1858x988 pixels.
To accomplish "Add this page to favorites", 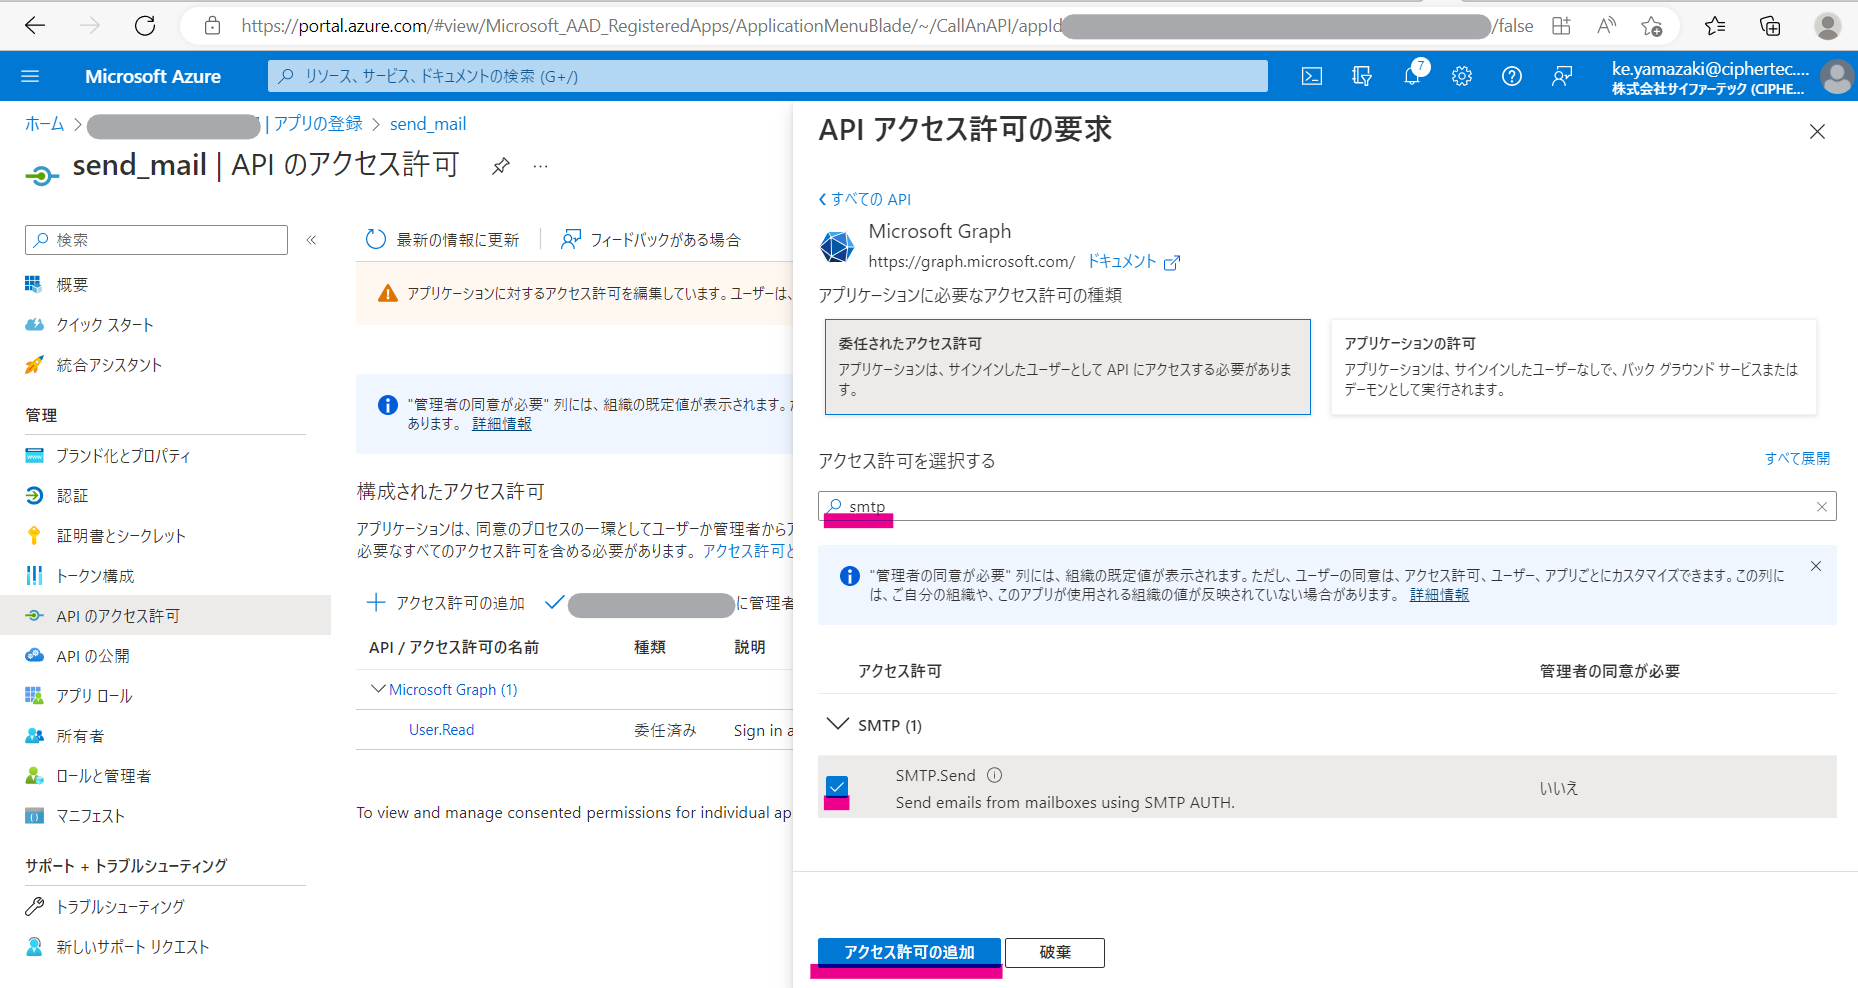I will coord(1652,26).
